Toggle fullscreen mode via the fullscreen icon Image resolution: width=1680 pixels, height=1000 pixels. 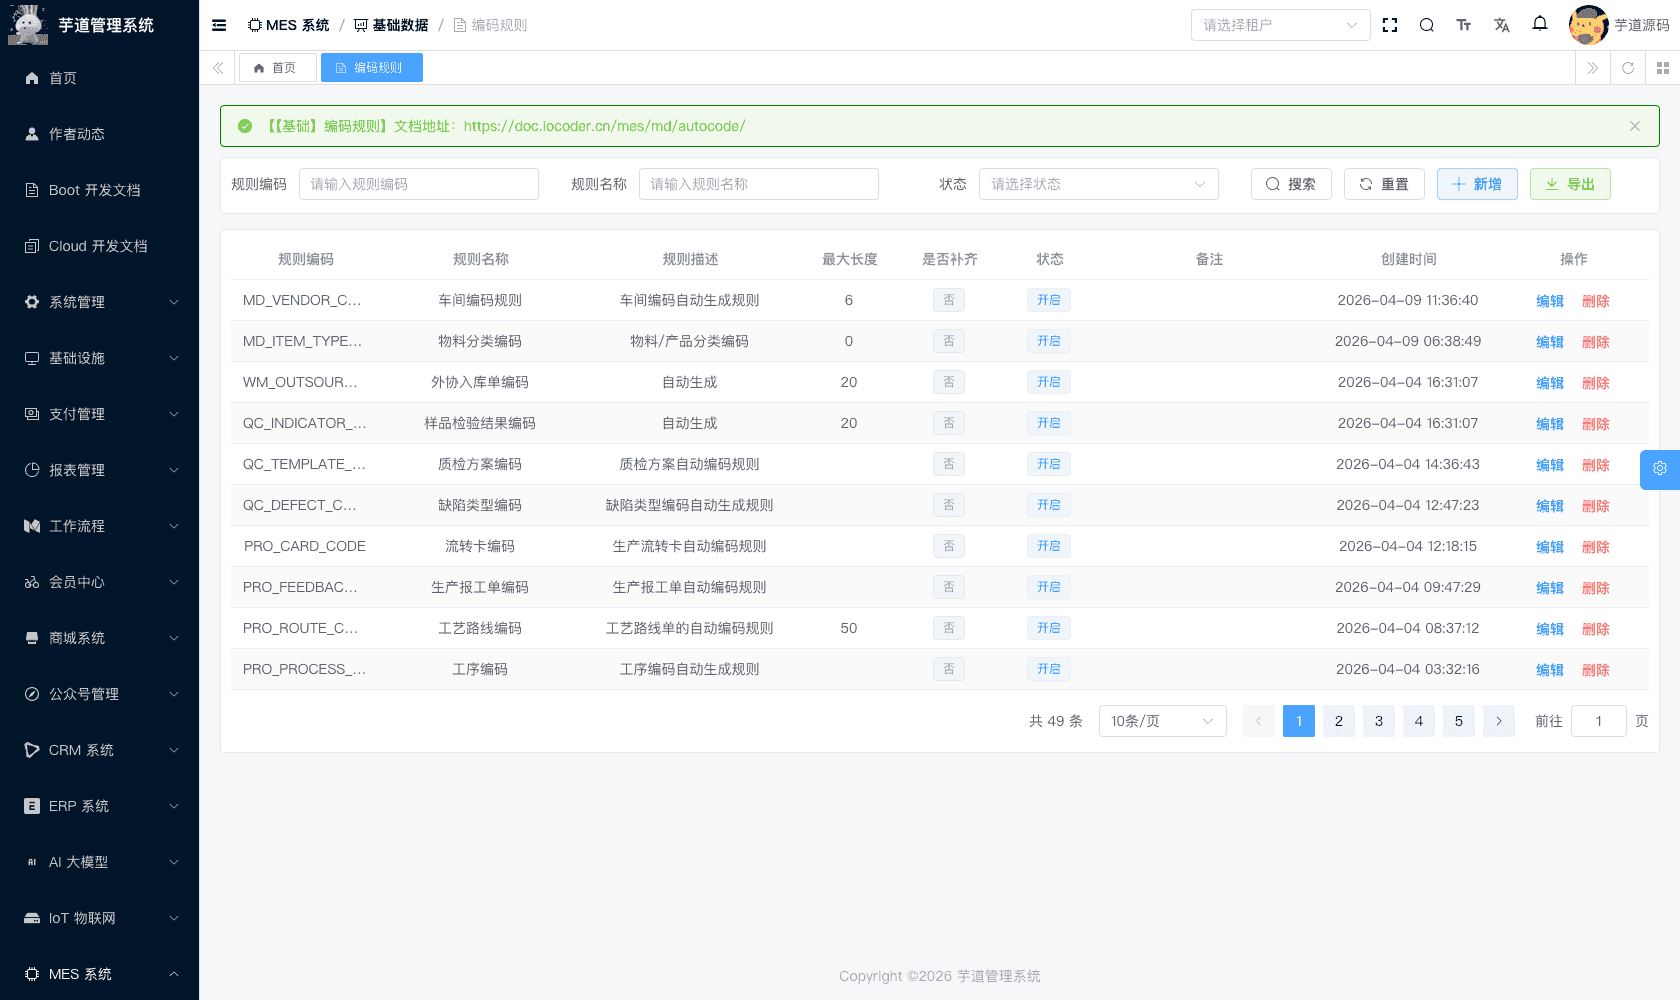tap(1390, 25)
